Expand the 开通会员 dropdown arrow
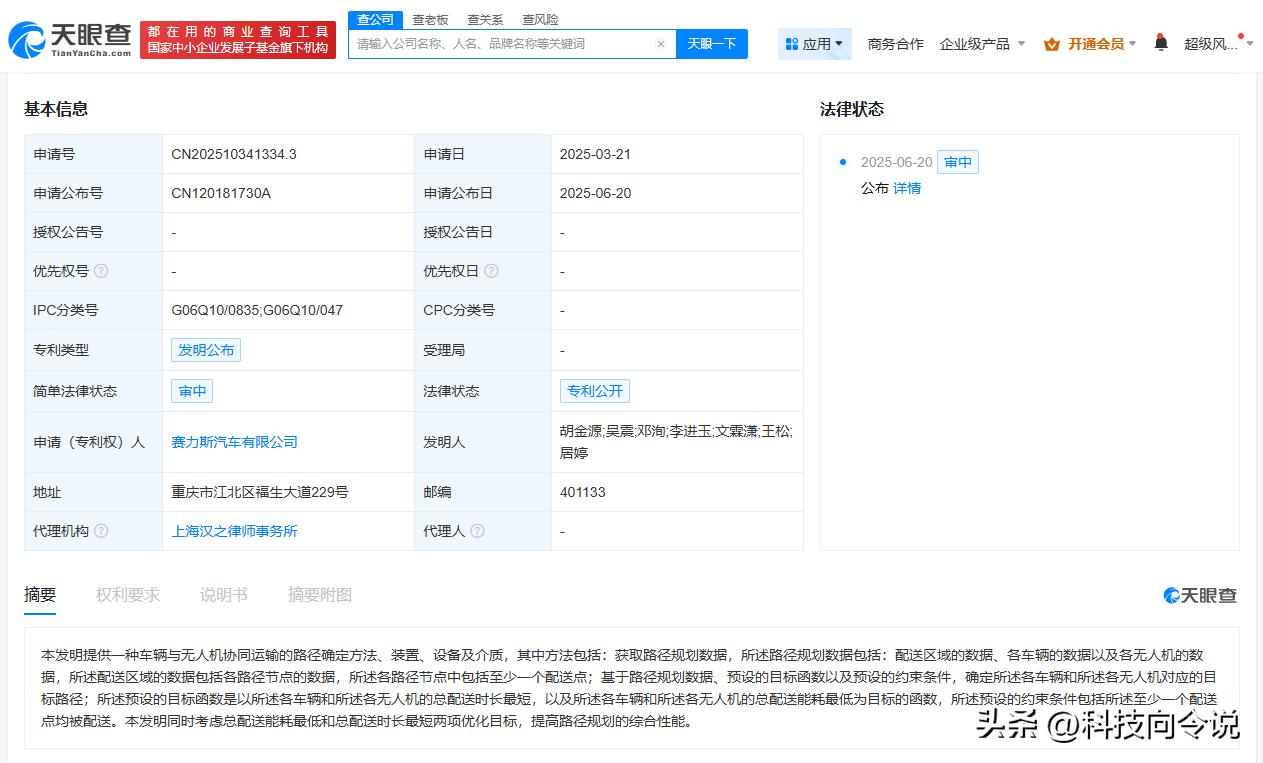This screenshot has height=763, width=1263. point(1133,44)
